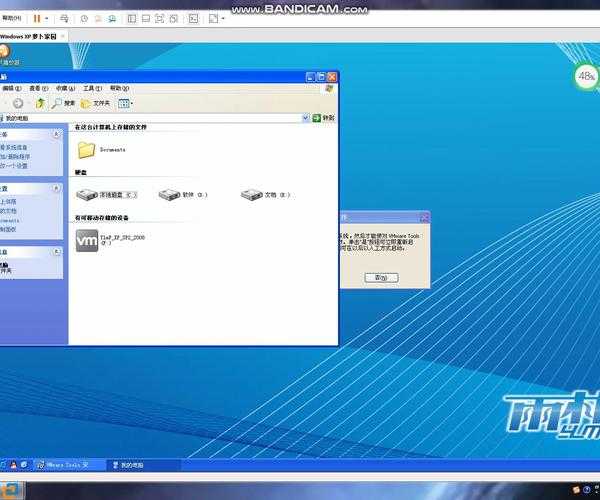The image size is (600, 500).
Task: Select the documents E: drive icon
Action: [252, 195]
